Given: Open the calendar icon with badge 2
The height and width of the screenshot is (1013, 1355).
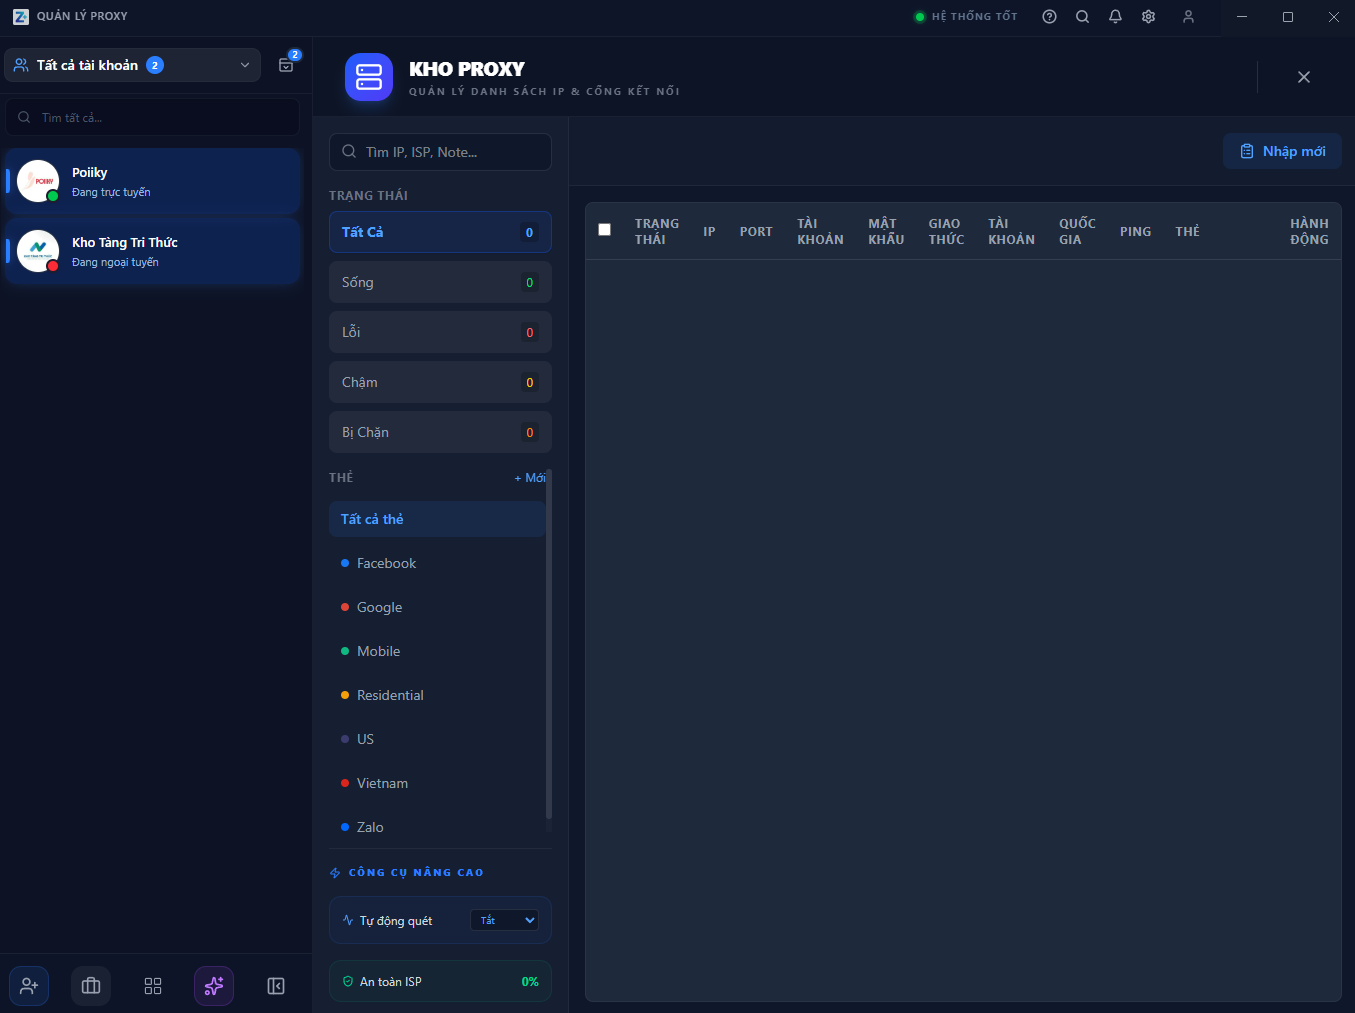Looking at the screenshot, I should pos(286,65).
